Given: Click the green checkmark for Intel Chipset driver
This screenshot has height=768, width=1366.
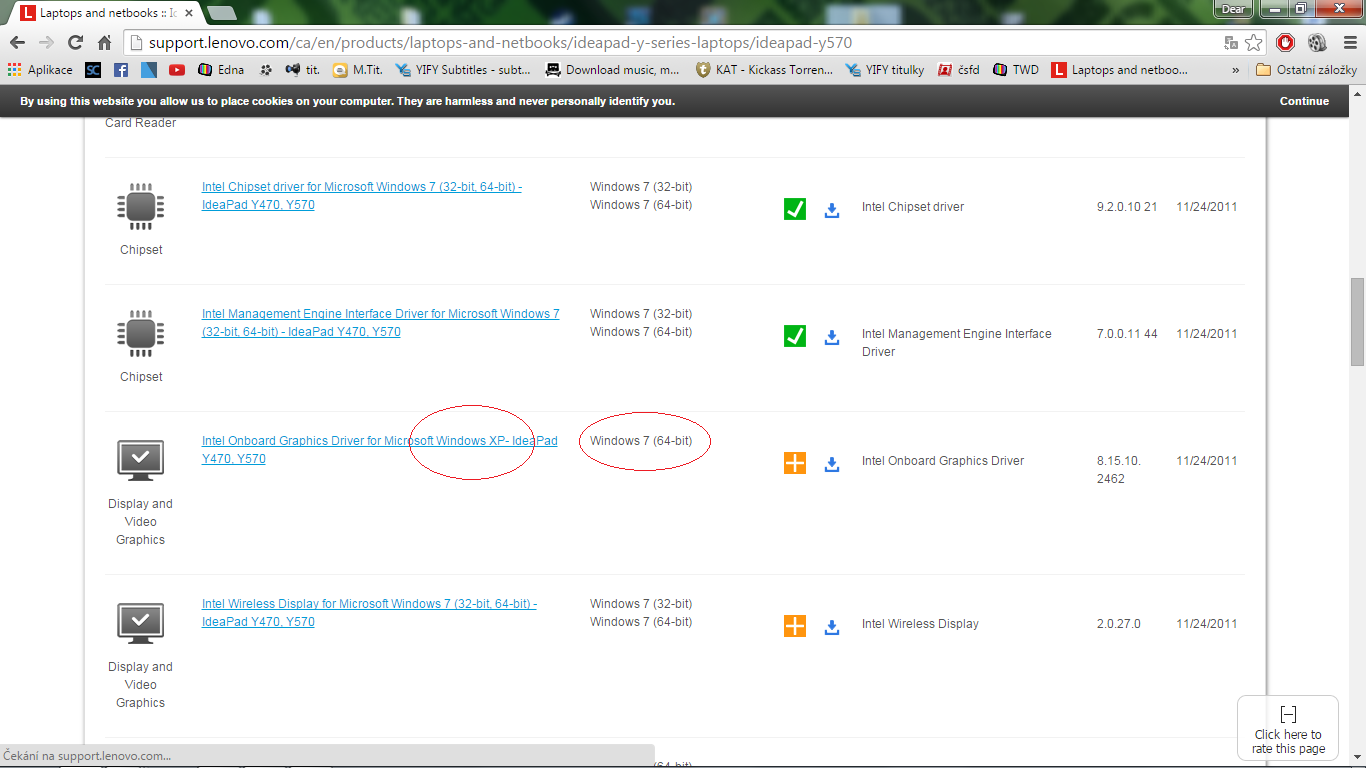Looking at the screenshot, I should [x=795, y=209].
